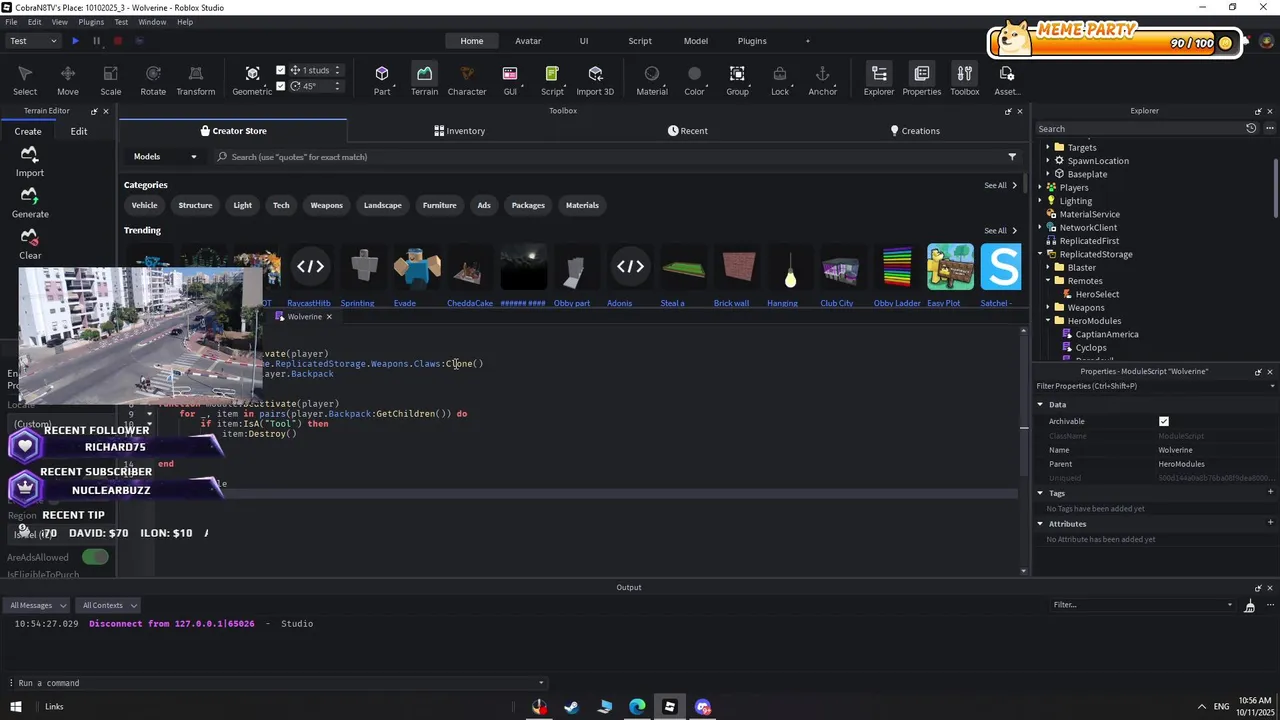Open the All Contexts dropdown
Viewport: 1280px width, 720px height.
point(109,605)
